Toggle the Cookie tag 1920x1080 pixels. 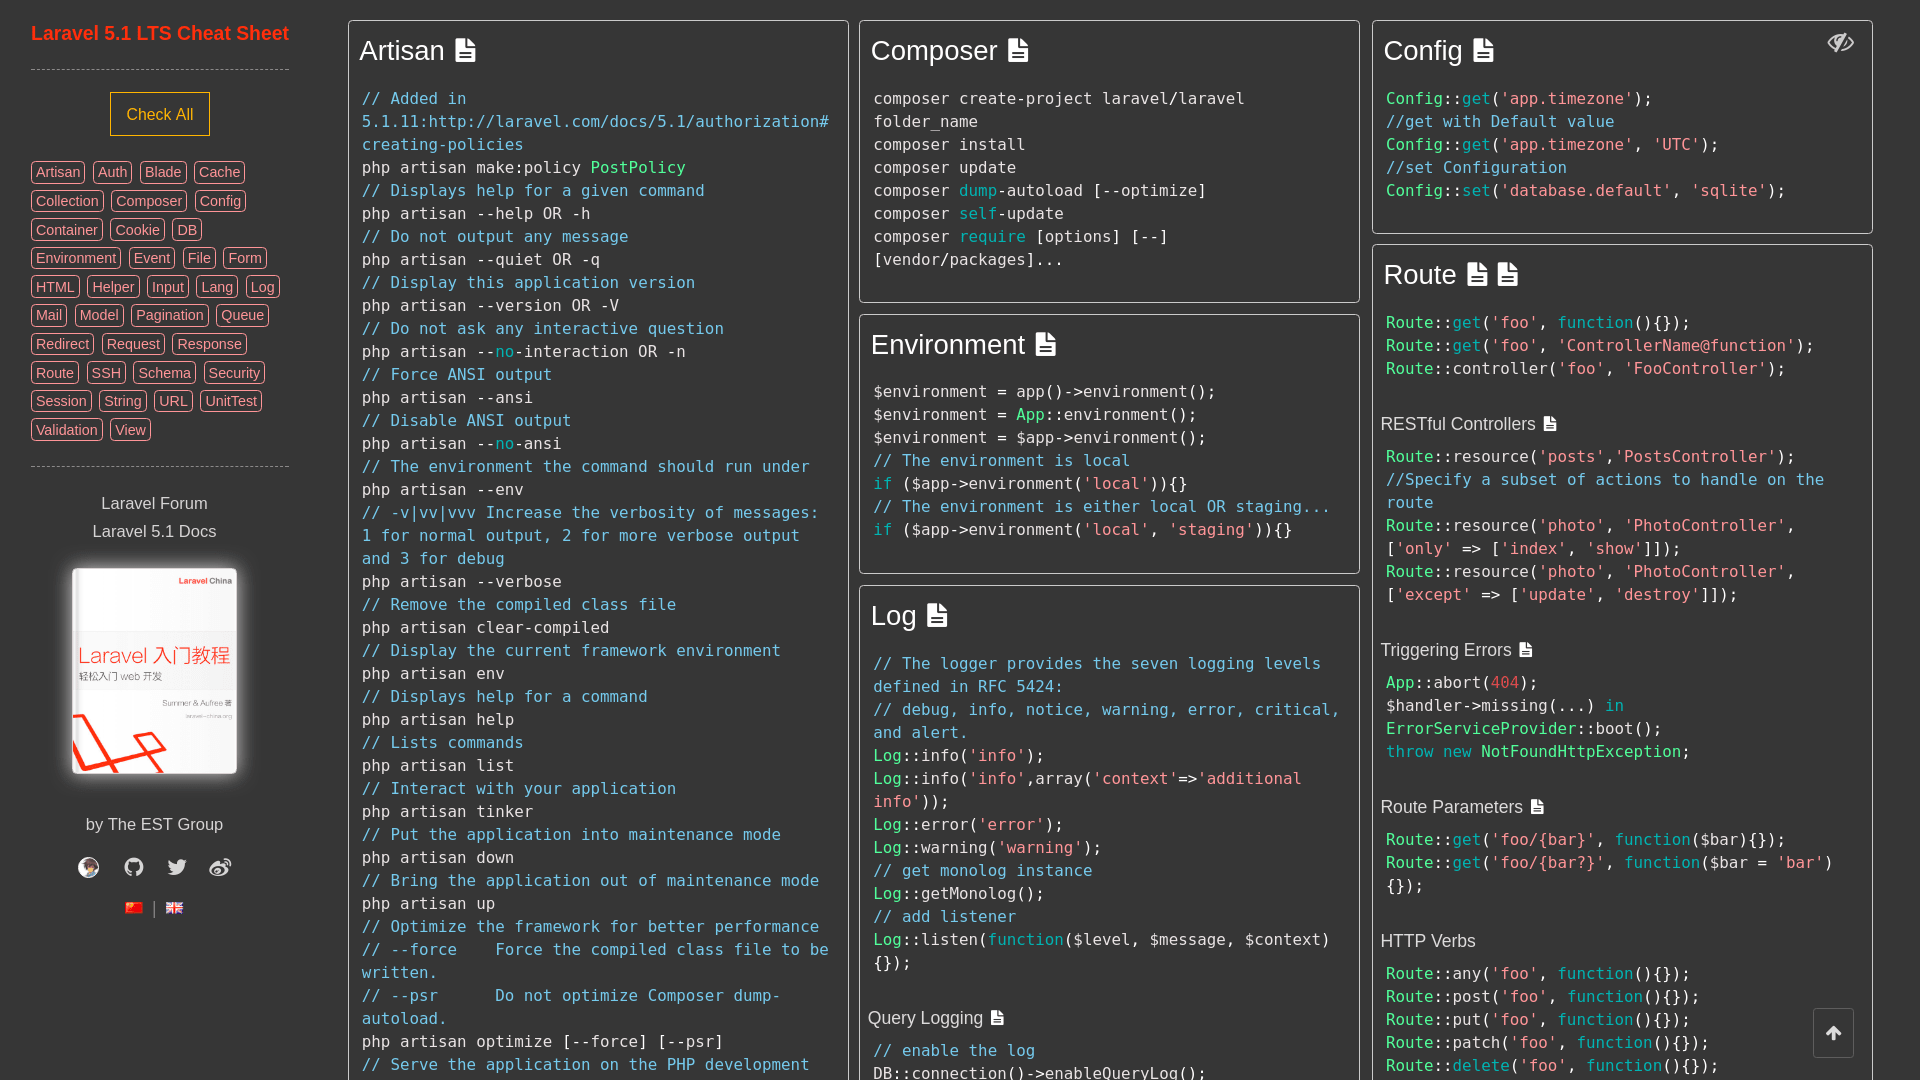(x=137, y=230)
